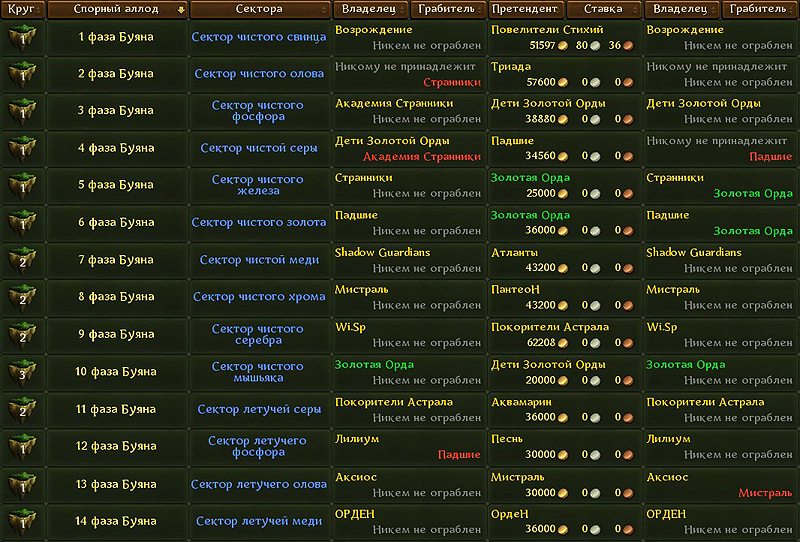The image size is (800, 542).
Task: Sort by the Сектора column header
Action: [259, 10]
